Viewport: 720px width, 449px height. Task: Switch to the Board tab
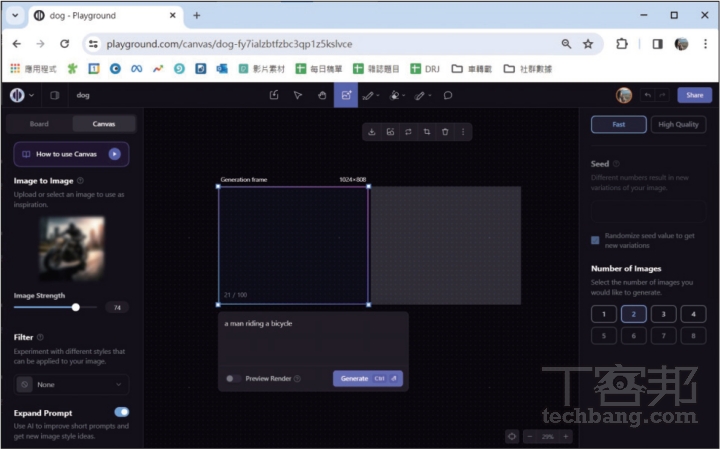[x=39, y=124]
